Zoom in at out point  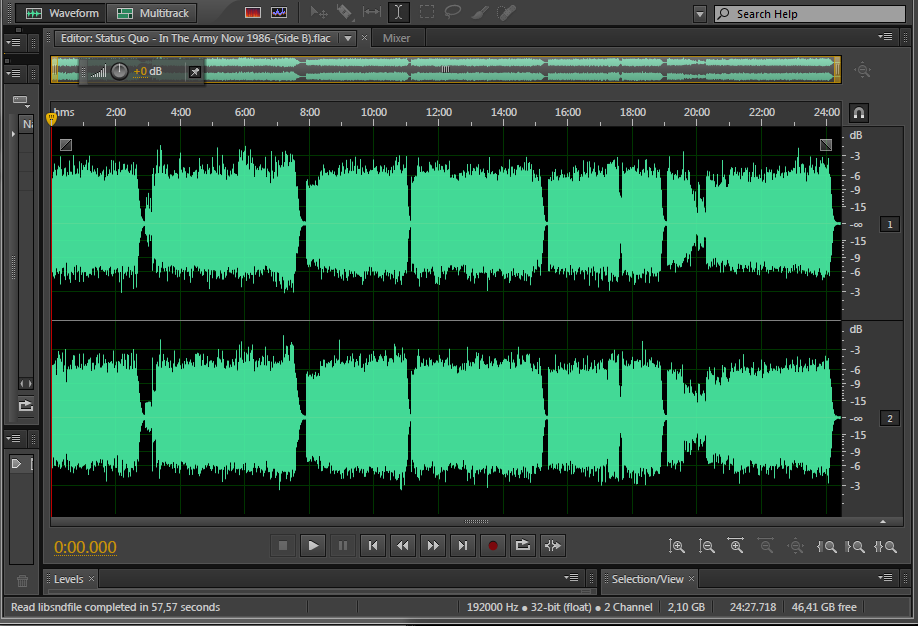tap(855, 546)
